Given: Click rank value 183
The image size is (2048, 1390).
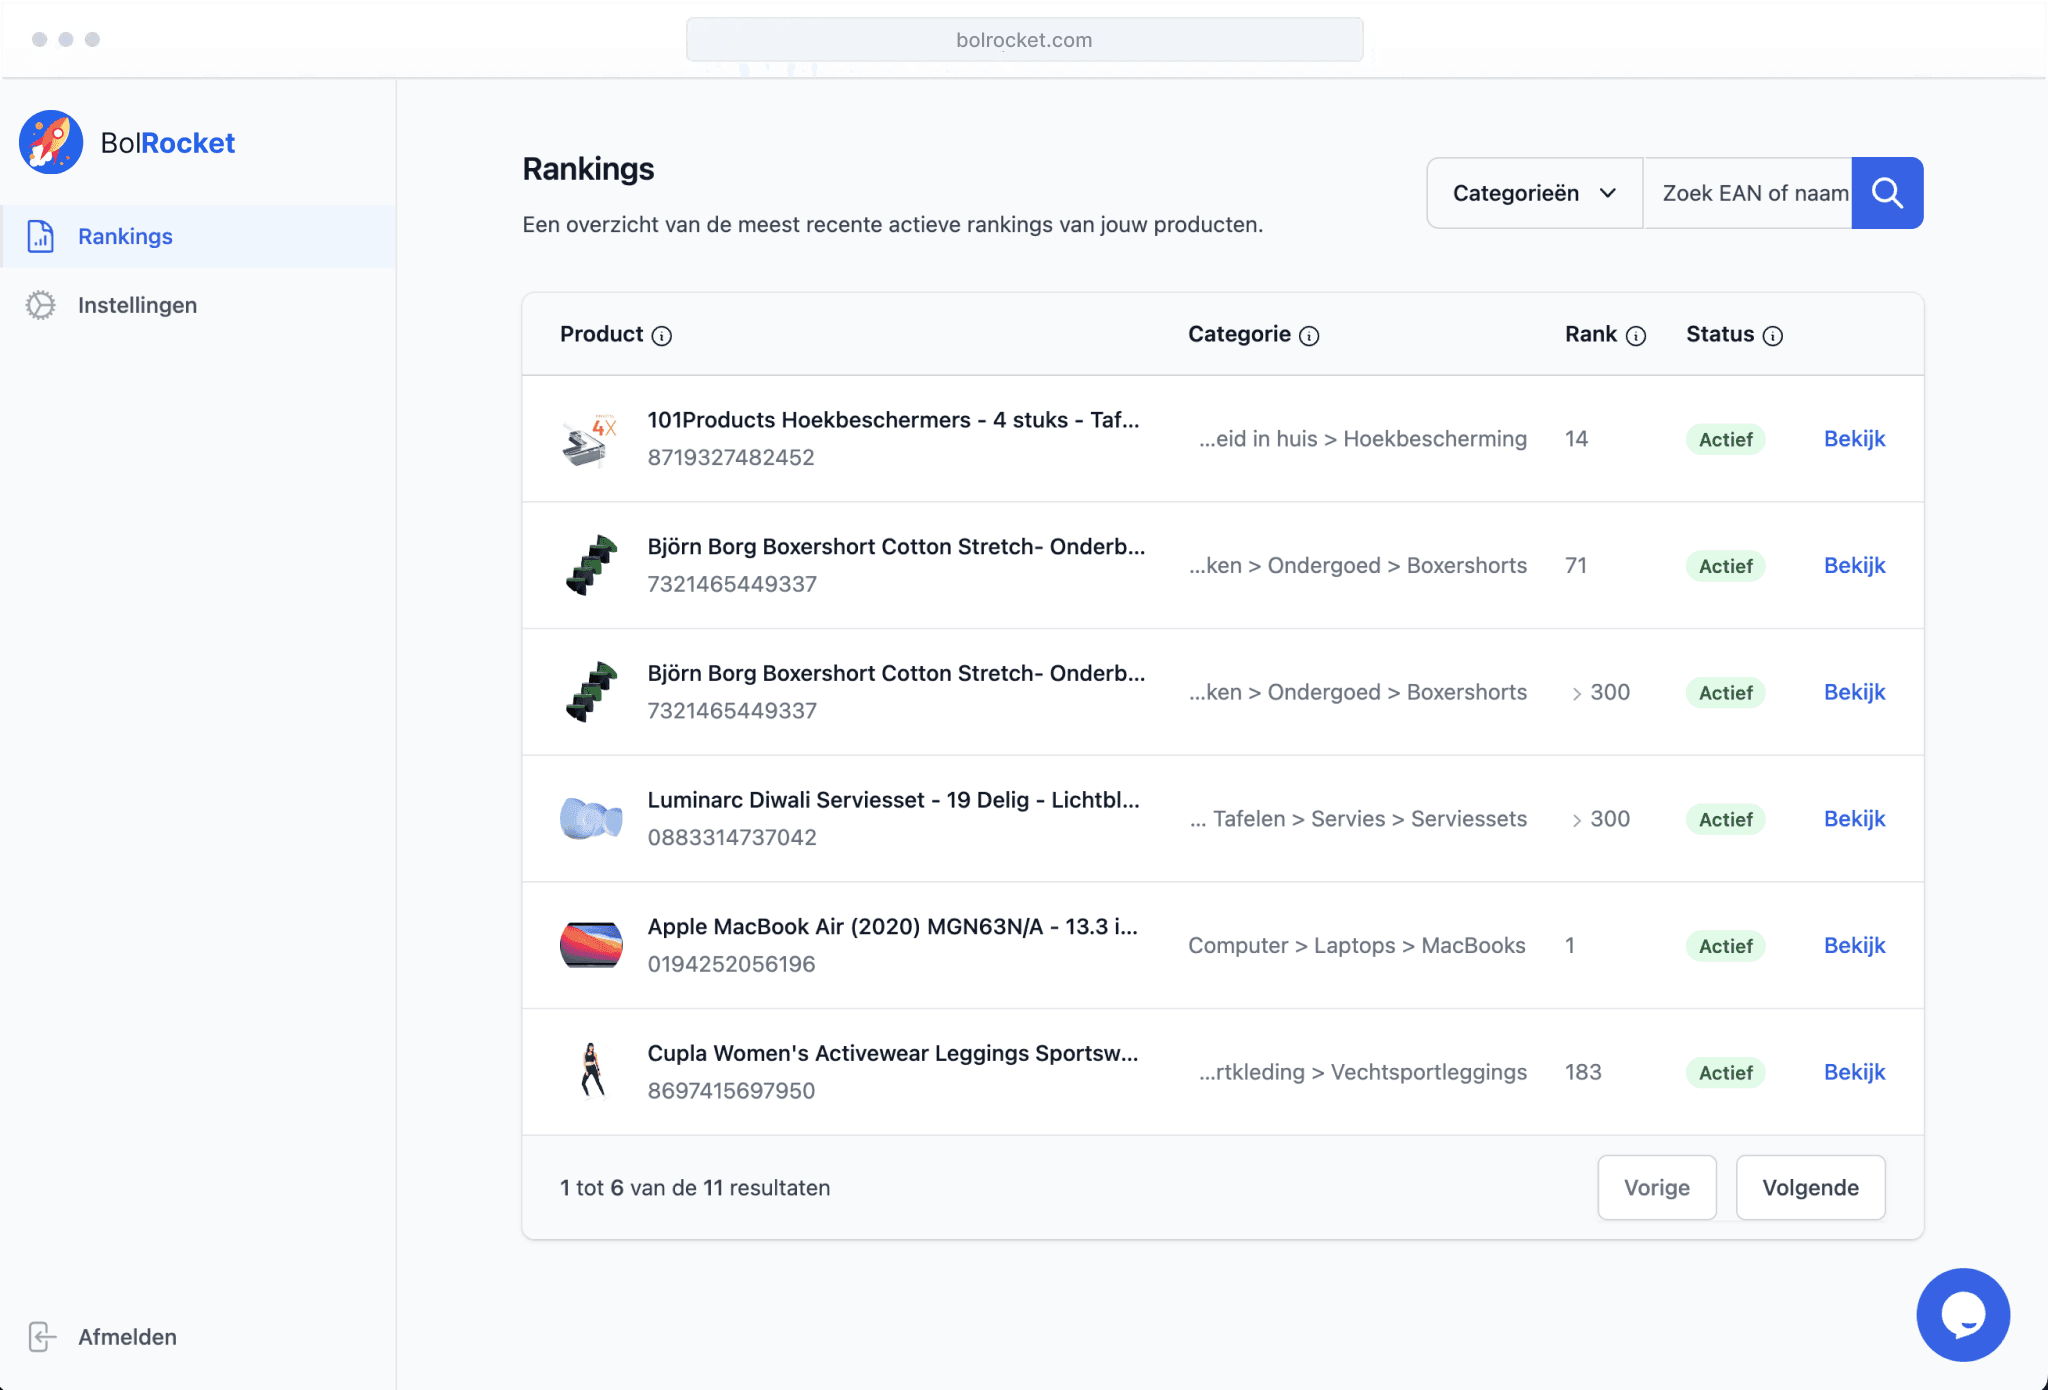Looking at the screenshot, I should tap(1583, 1072).
